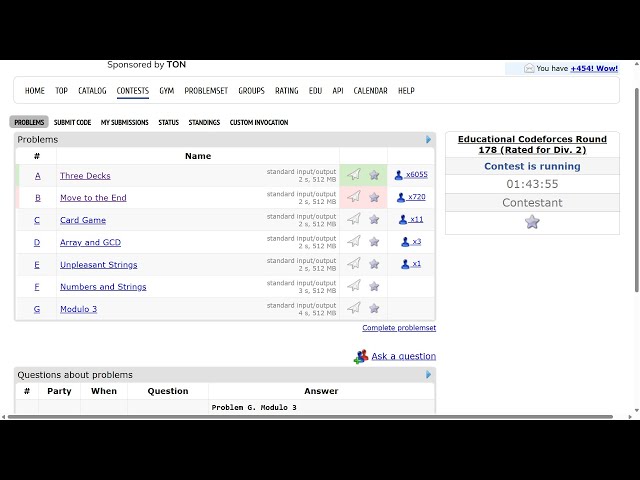Open the CONTESTS menu item
640x480 pixels.
coord(133,91)
